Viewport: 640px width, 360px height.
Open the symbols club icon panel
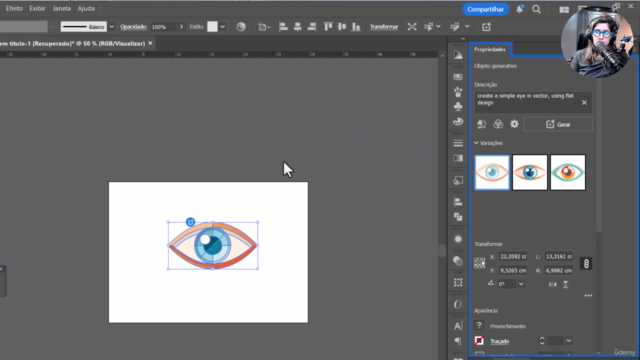click(x=458, y=107)
